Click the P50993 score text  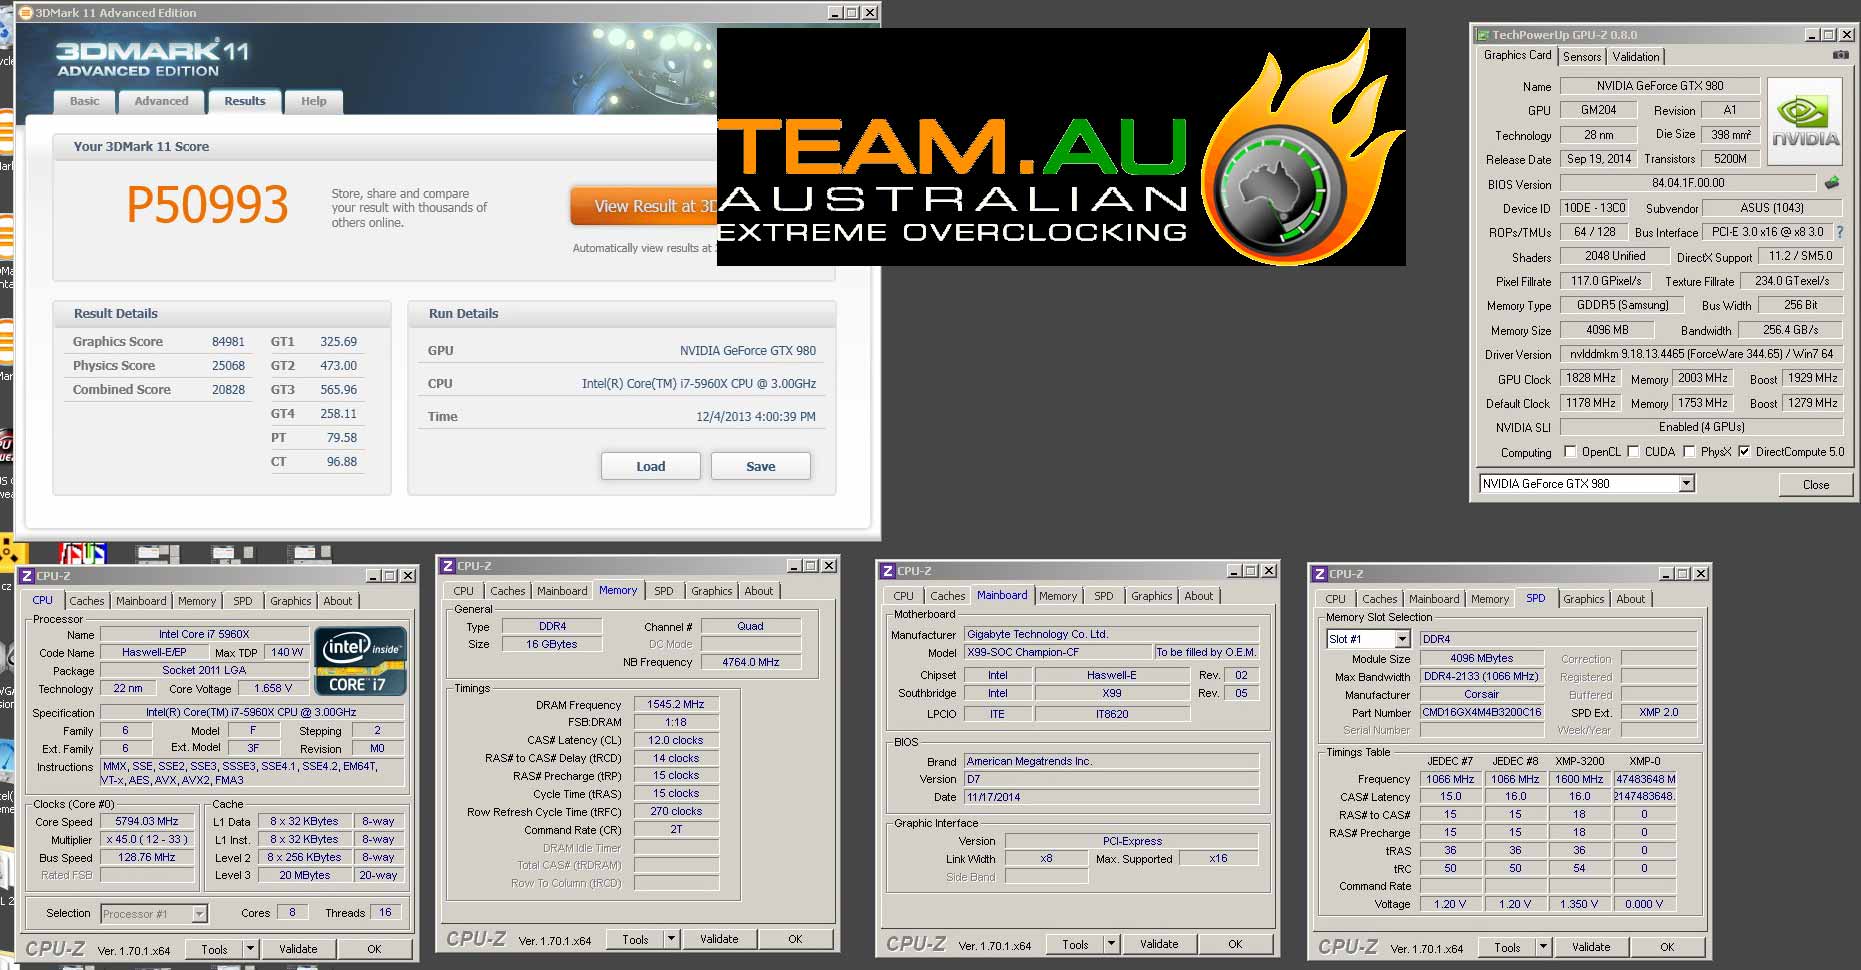(x=207, y=204)
